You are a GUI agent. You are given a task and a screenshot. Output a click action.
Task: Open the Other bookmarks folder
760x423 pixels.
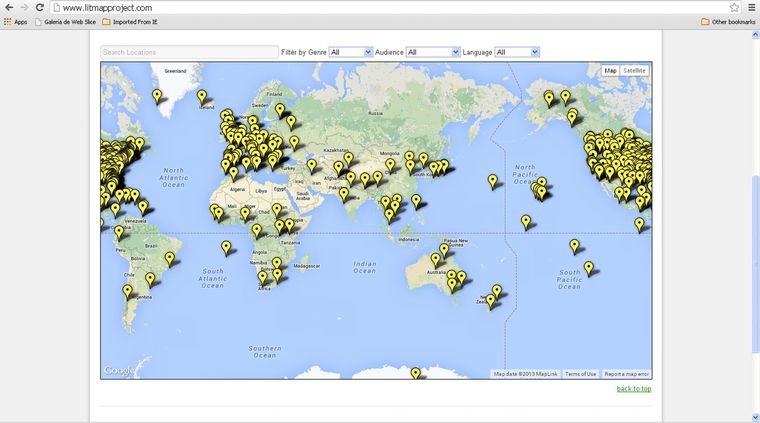coord(728,21)
